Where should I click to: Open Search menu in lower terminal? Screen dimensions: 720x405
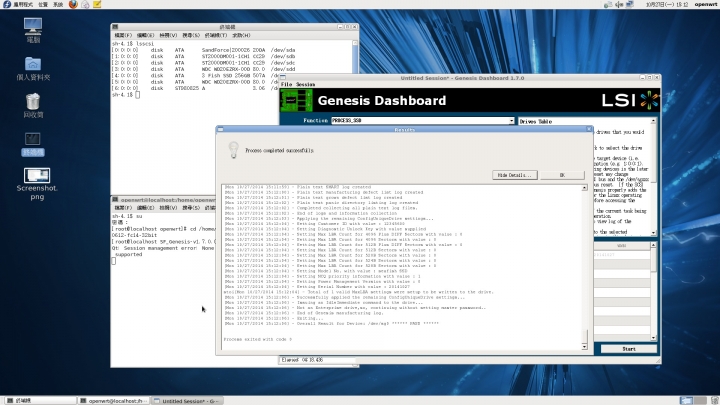(191, 208)
